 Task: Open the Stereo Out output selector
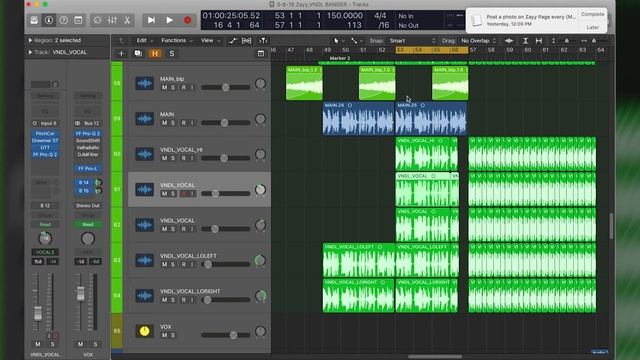tap(88, 205)
